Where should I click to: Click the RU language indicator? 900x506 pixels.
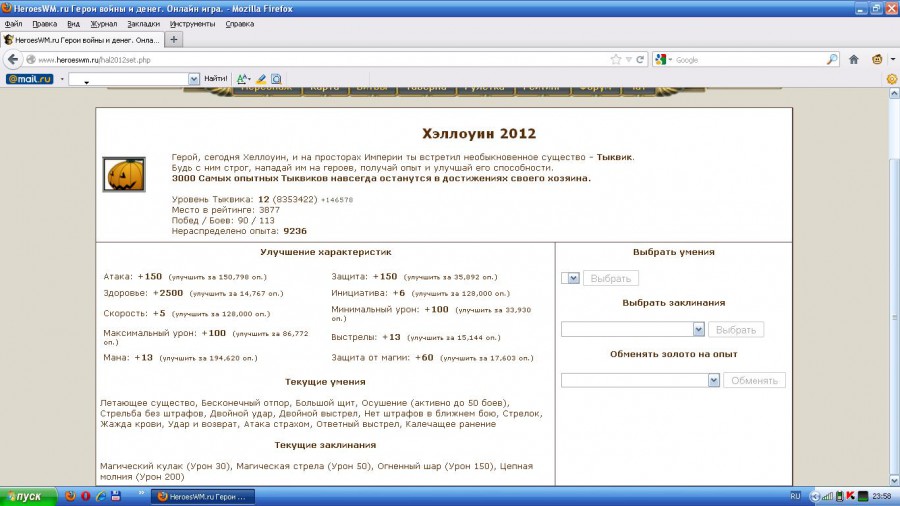point(795,496)
